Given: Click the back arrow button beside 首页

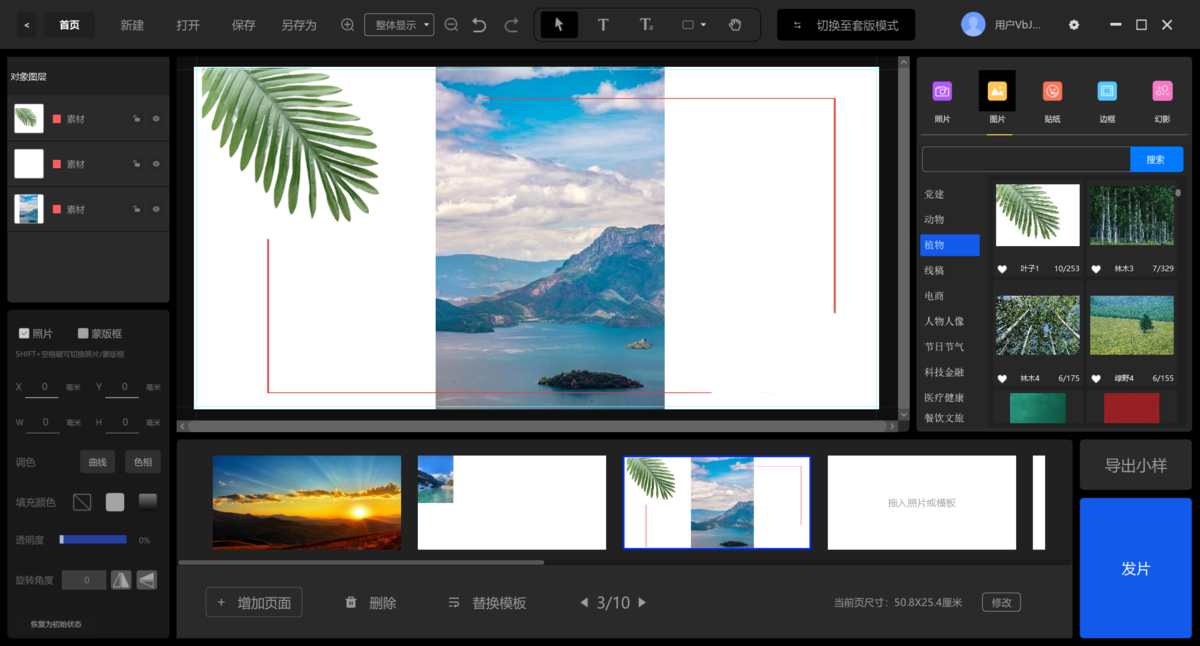Looking at the screenshot, I should [26, 25].
